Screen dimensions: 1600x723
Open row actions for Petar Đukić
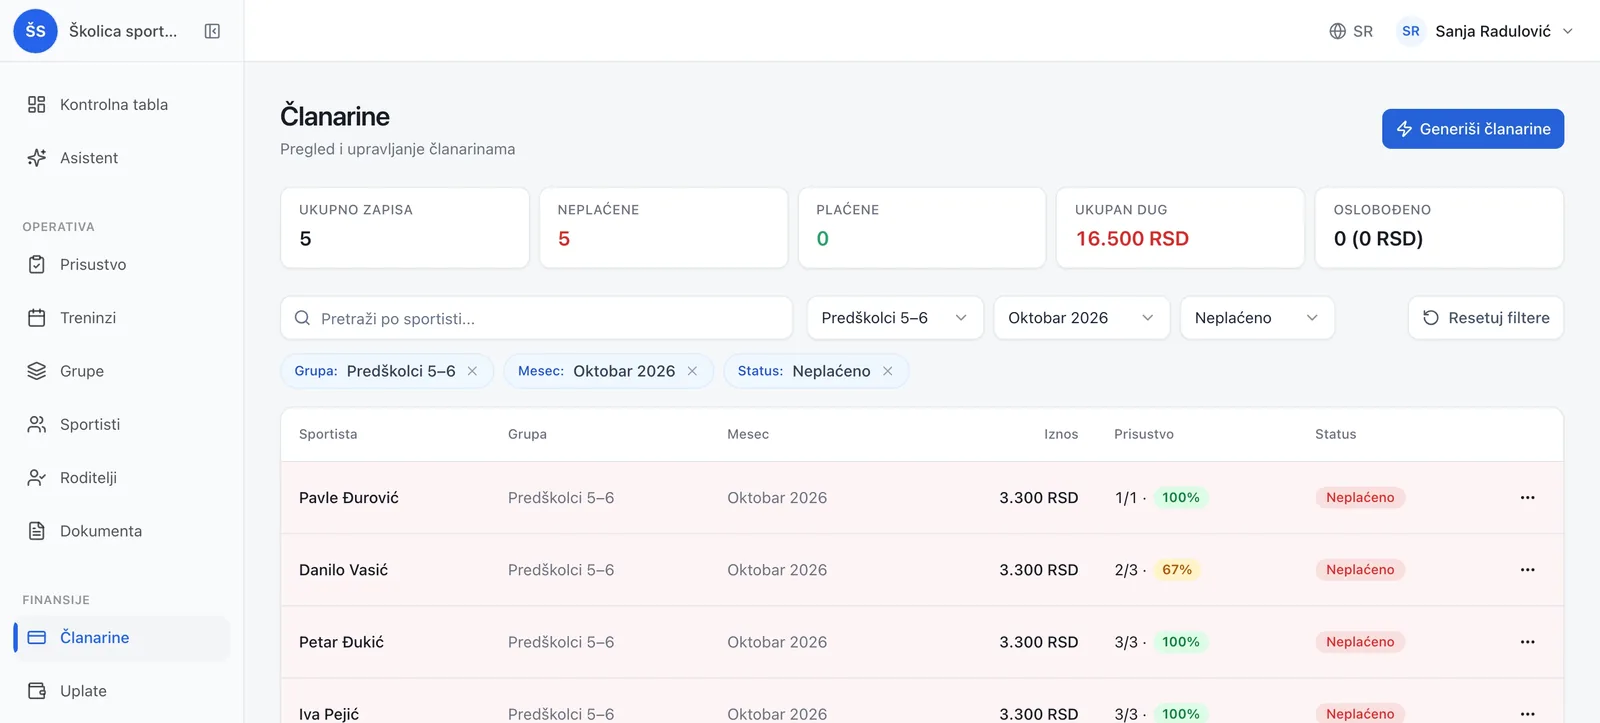(x=1527, y=642)
